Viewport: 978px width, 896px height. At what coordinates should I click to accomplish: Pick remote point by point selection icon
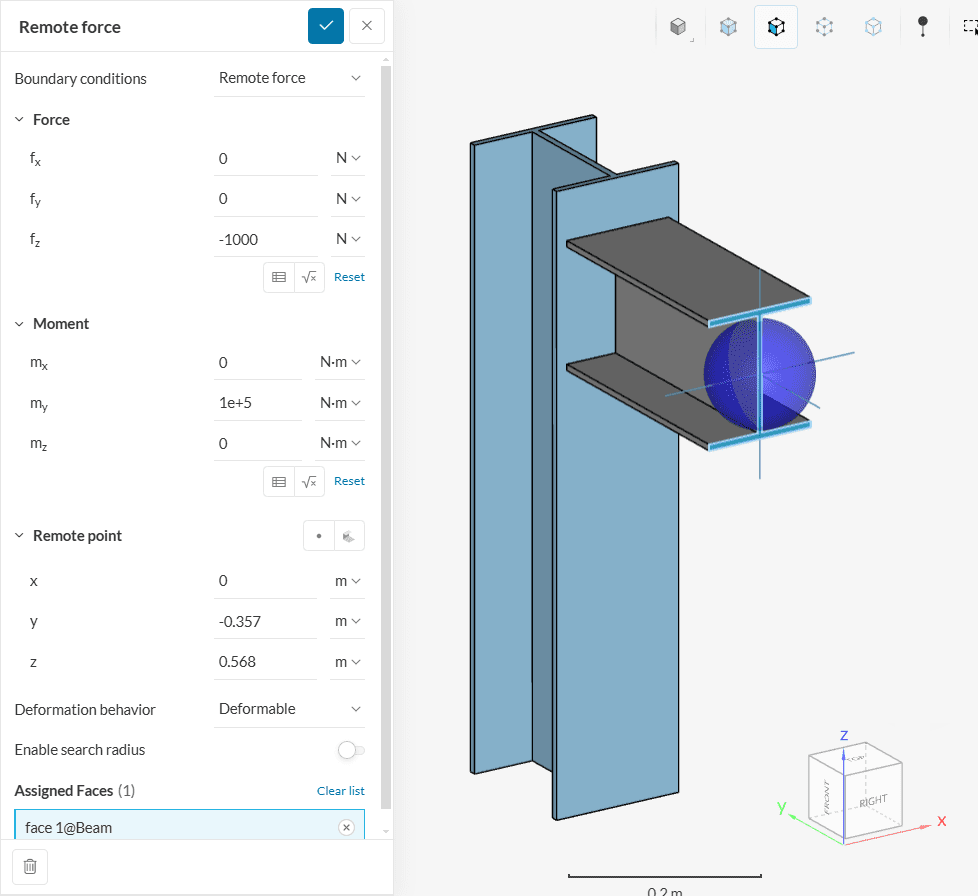pos(319,536)
